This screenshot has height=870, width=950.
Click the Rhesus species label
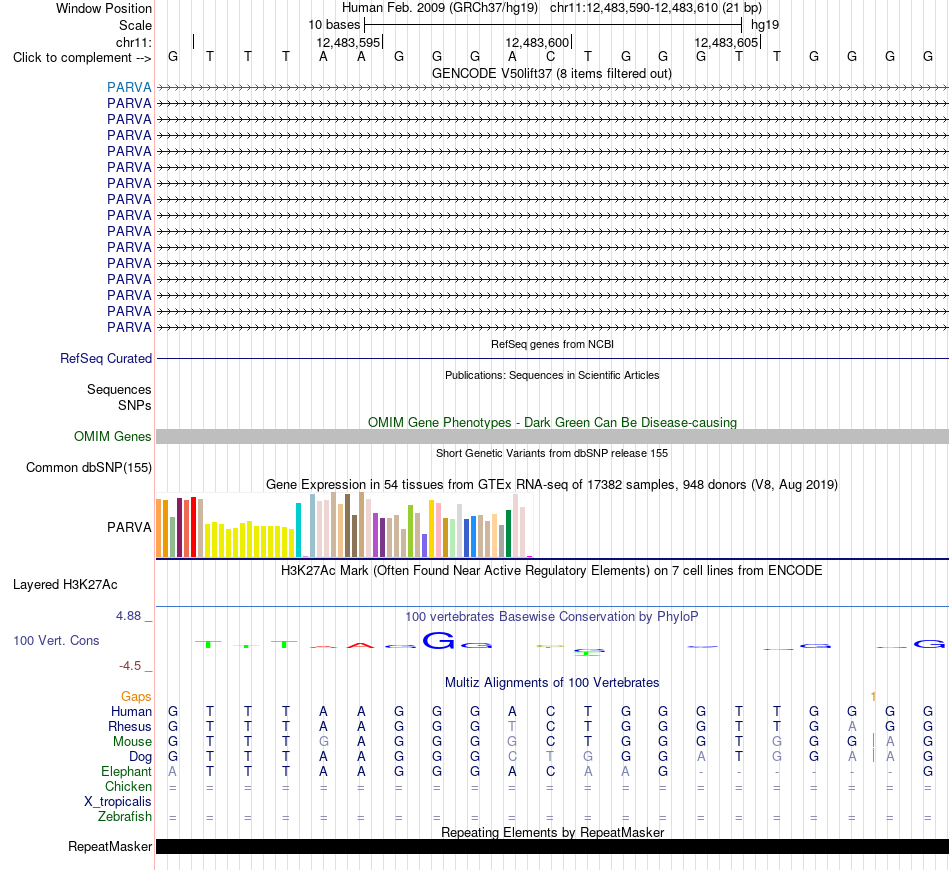[130, 726]
